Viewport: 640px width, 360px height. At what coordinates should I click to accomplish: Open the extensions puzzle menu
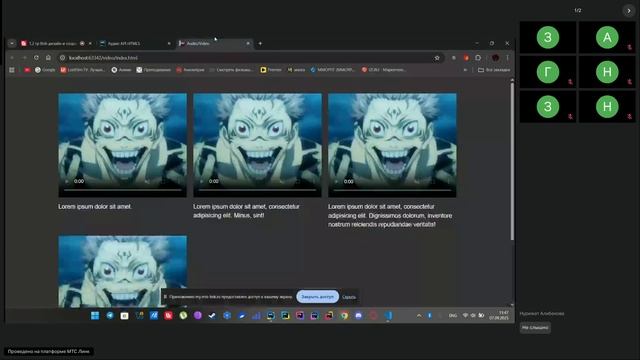coord(478,58)
